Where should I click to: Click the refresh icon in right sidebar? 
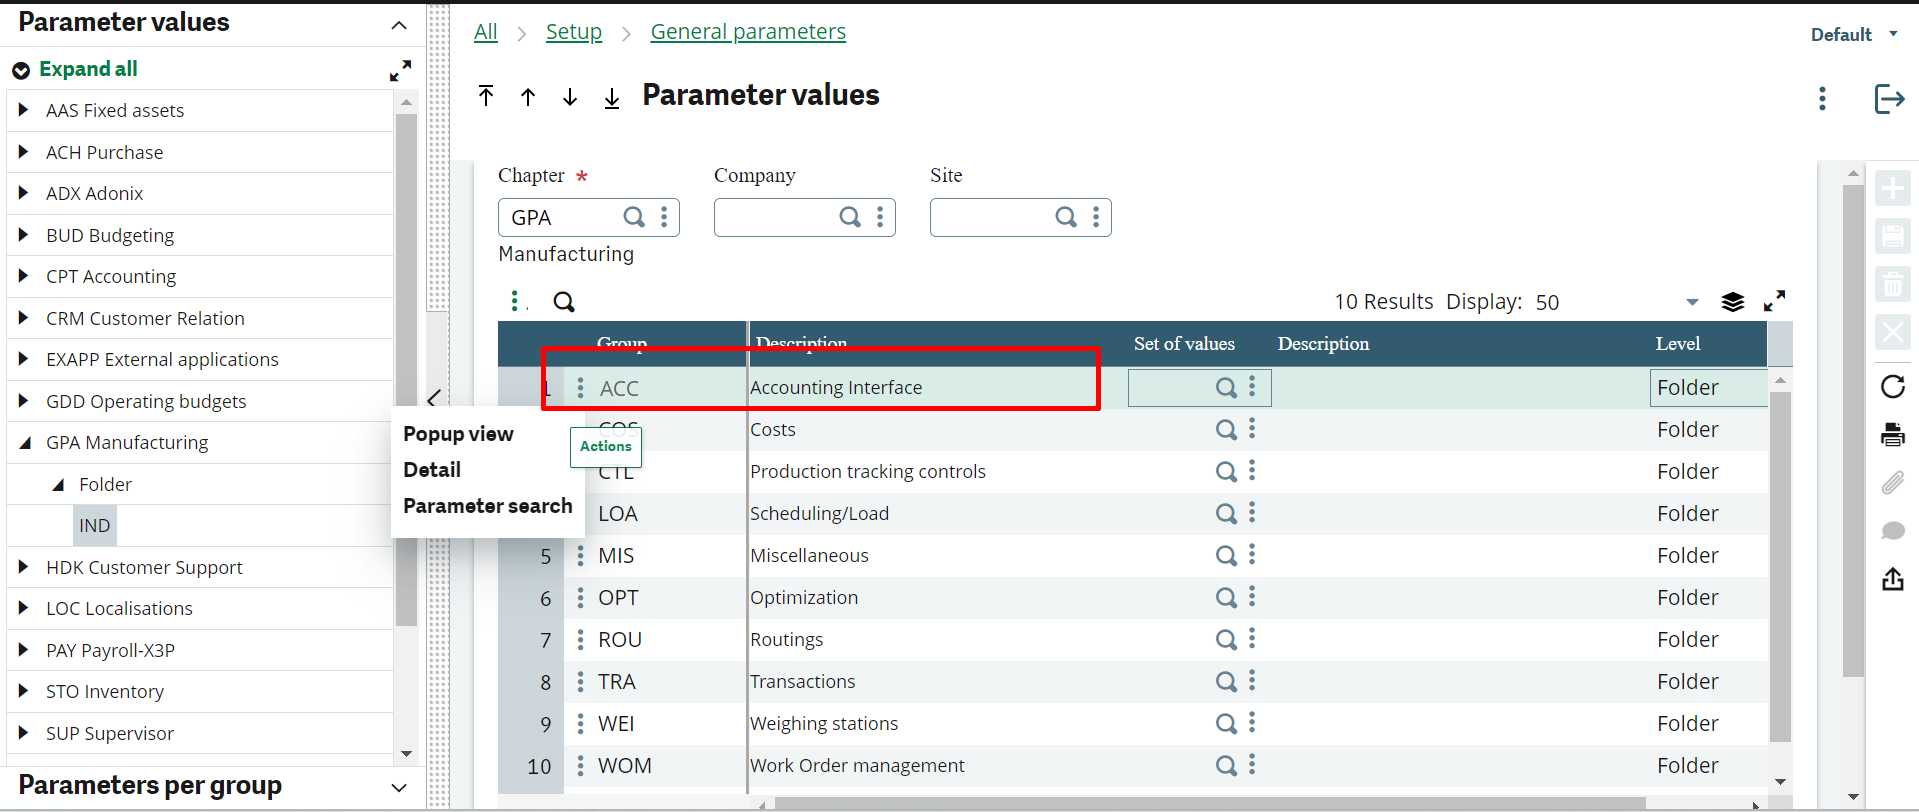coord(1892,387)
